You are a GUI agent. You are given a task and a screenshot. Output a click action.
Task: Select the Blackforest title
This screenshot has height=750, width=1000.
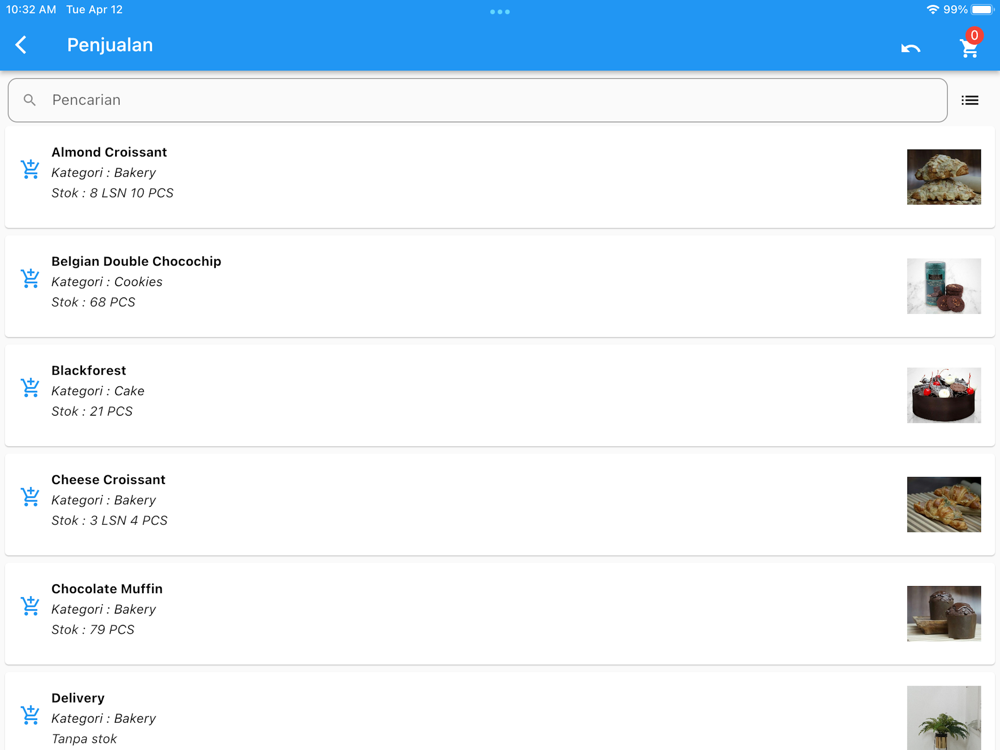coord(89,371)
